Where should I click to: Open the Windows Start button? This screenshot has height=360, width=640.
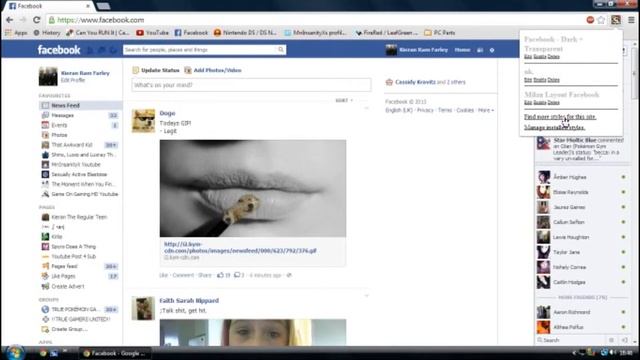point(15,353)
